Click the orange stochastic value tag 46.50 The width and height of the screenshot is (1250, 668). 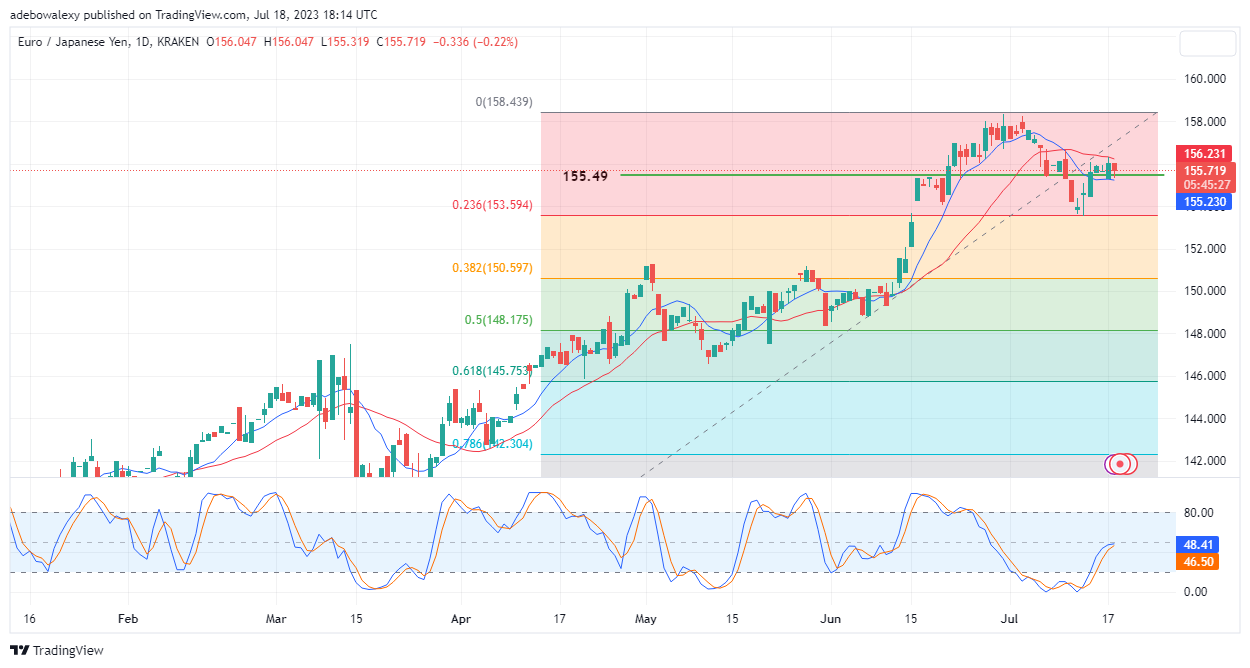pyautogui.click(x=1199, y=563)
